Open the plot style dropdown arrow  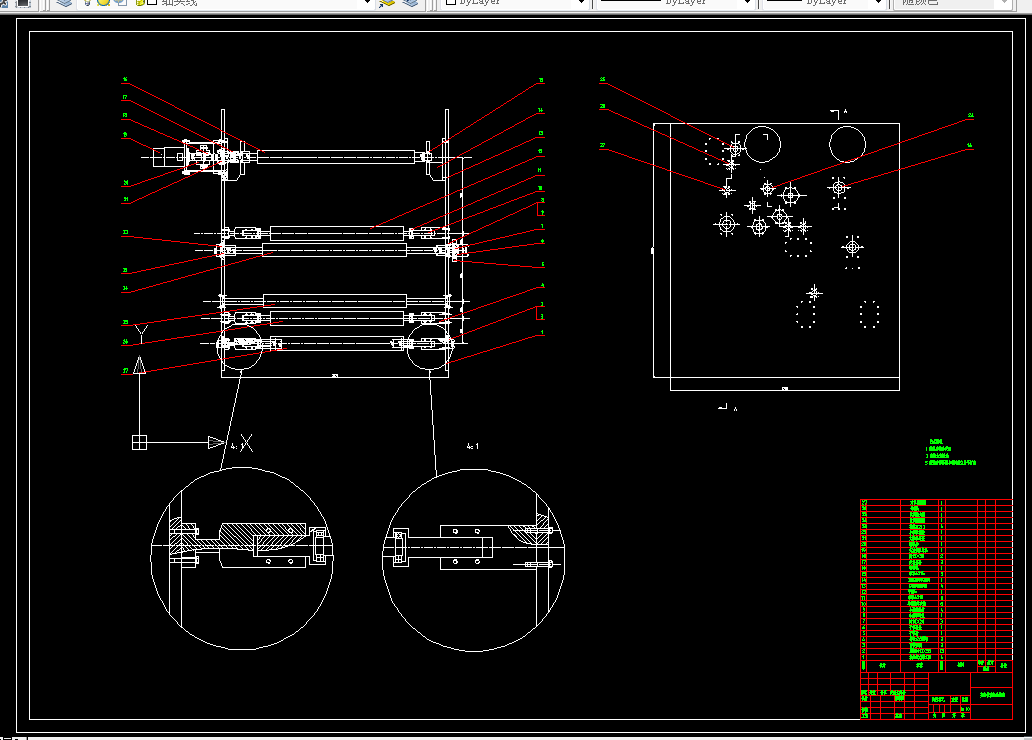(x=1004, y=3)
